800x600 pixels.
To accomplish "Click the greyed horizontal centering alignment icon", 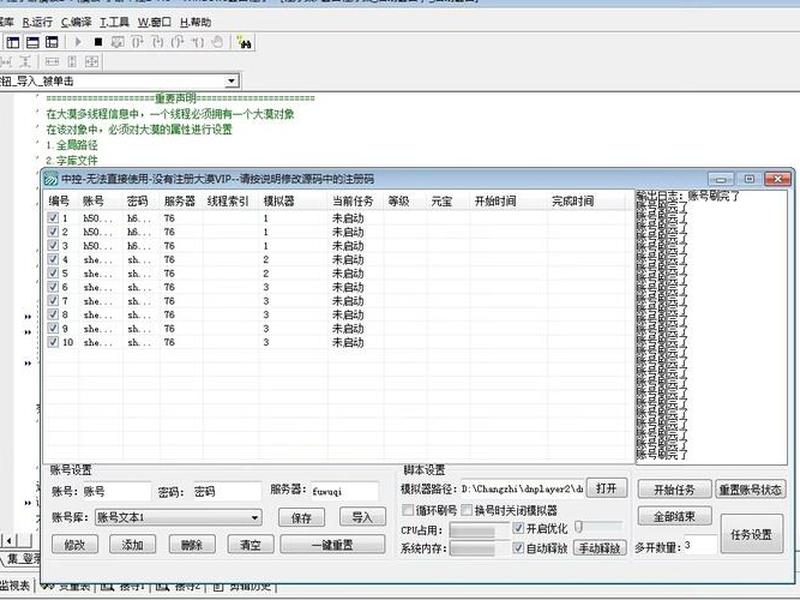I will click(52, 62).
